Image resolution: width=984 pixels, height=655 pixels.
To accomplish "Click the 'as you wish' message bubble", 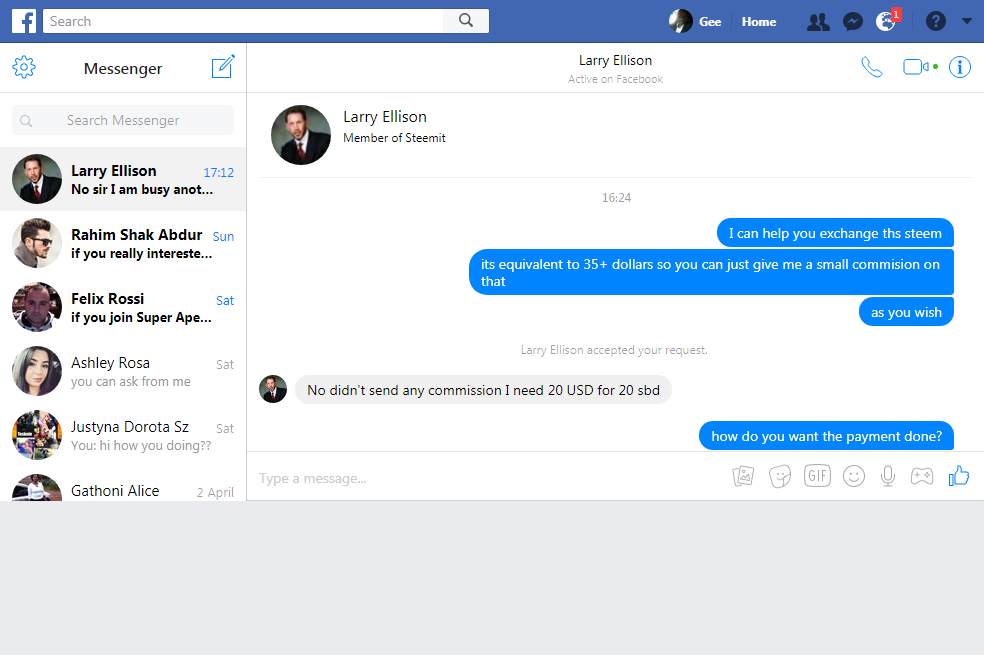I will (x=906, y=312).
